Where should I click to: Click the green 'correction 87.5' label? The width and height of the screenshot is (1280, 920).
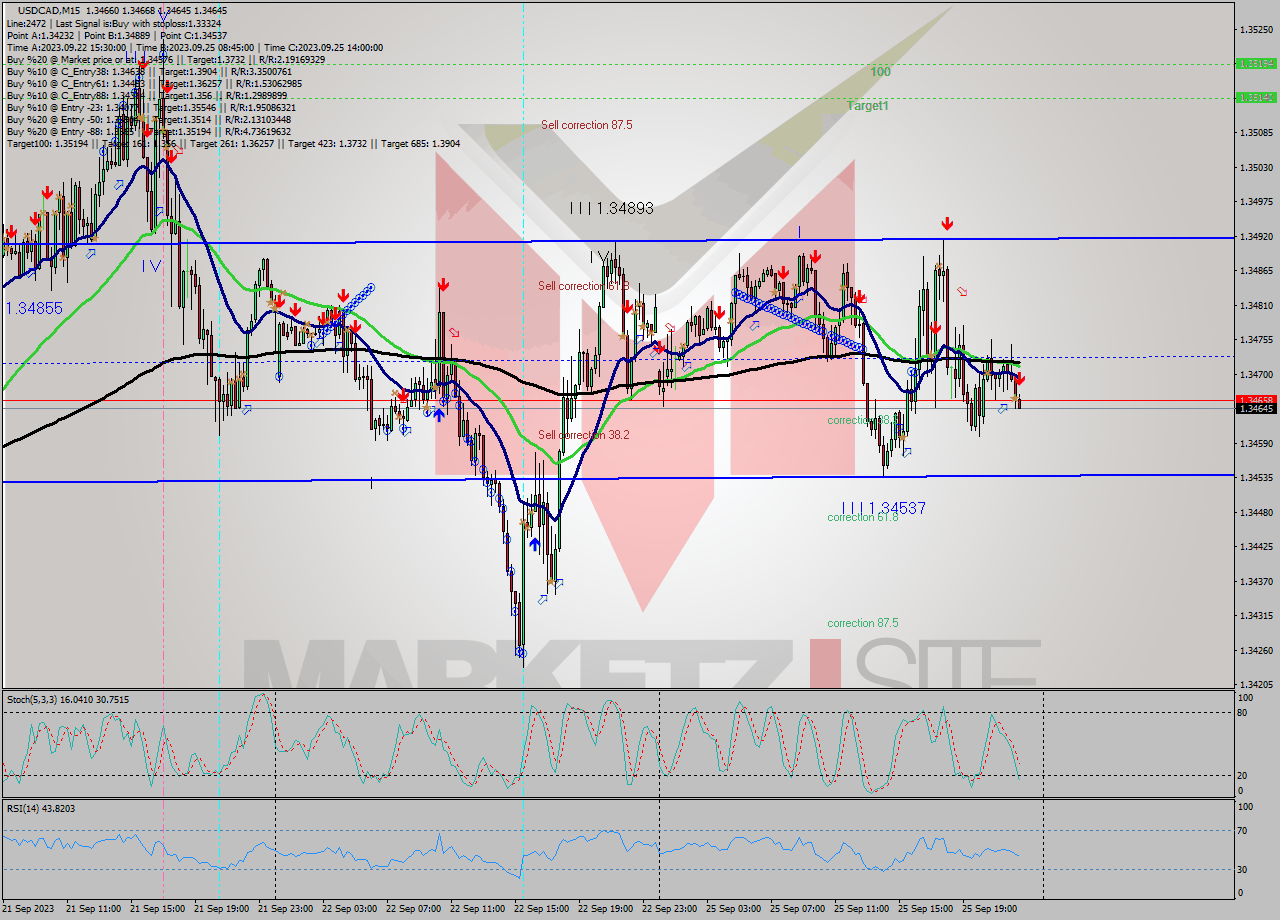[862, 623]
